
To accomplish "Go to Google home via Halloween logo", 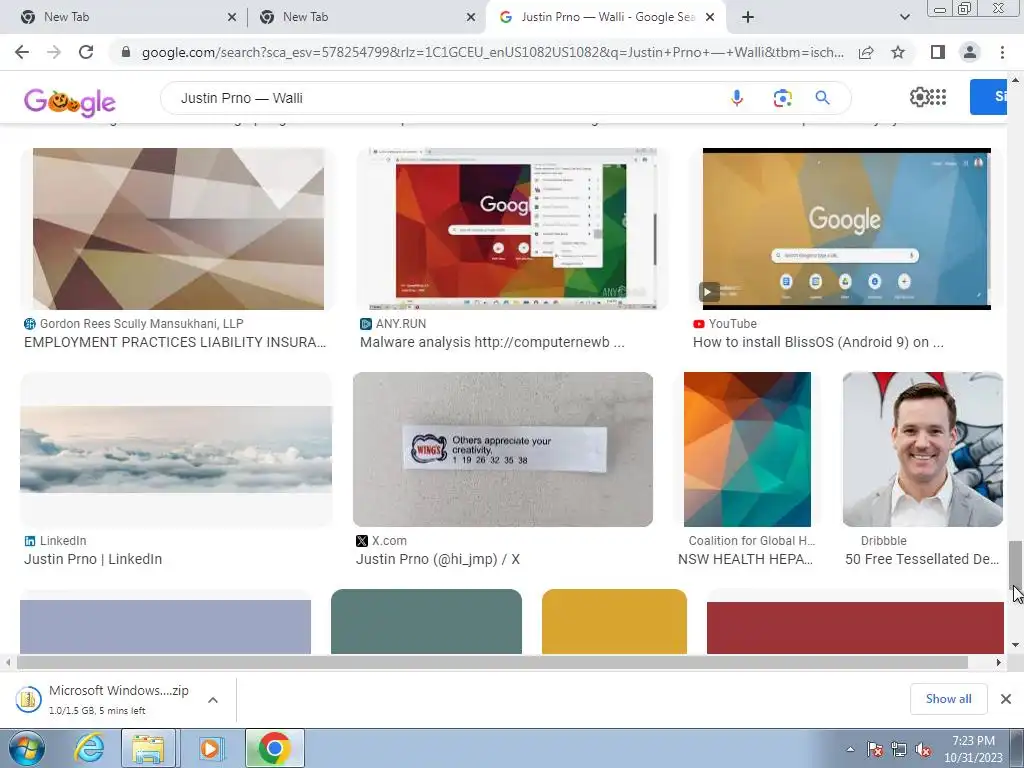I will pyautogui.click(x=70, y=103).
